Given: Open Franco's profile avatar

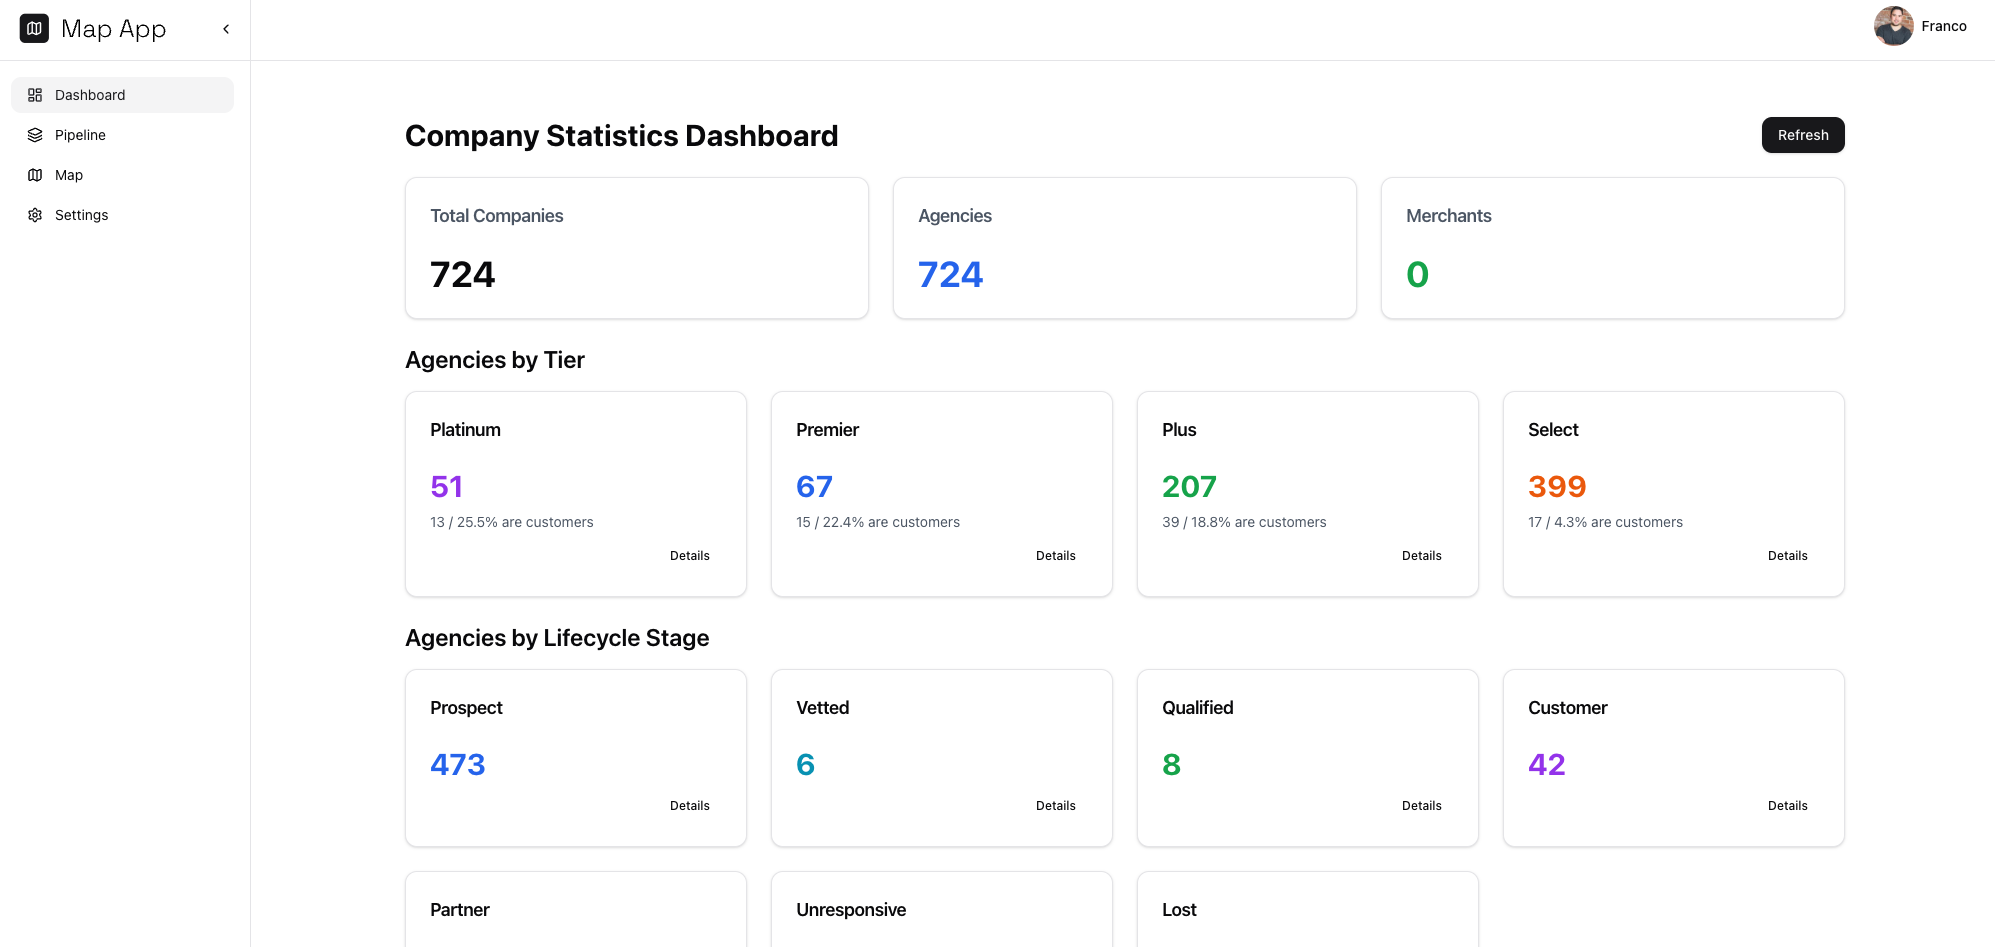Looking at the screenshot, I should [1893, 26].
